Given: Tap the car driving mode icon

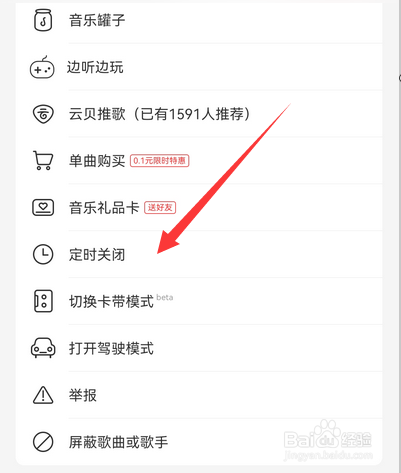Looking at the screenshot, I should [x=43, y=348].
